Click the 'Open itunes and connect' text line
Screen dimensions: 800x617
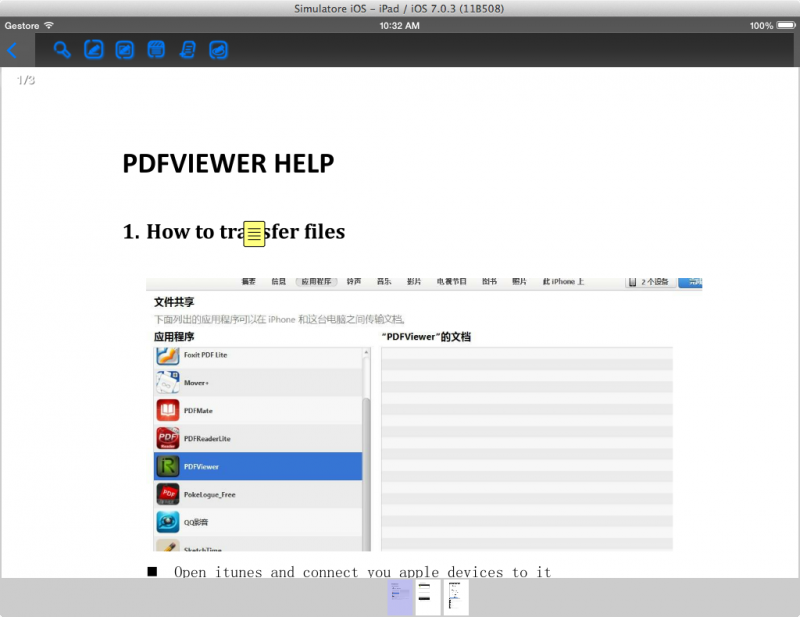coord(362,572)
